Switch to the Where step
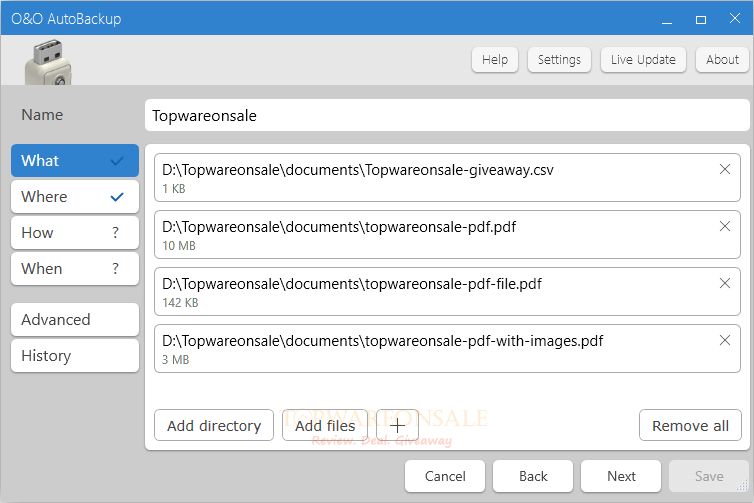The width and height of the screenshot is (754, 503). pyautogui.click(x=75, y=197)
